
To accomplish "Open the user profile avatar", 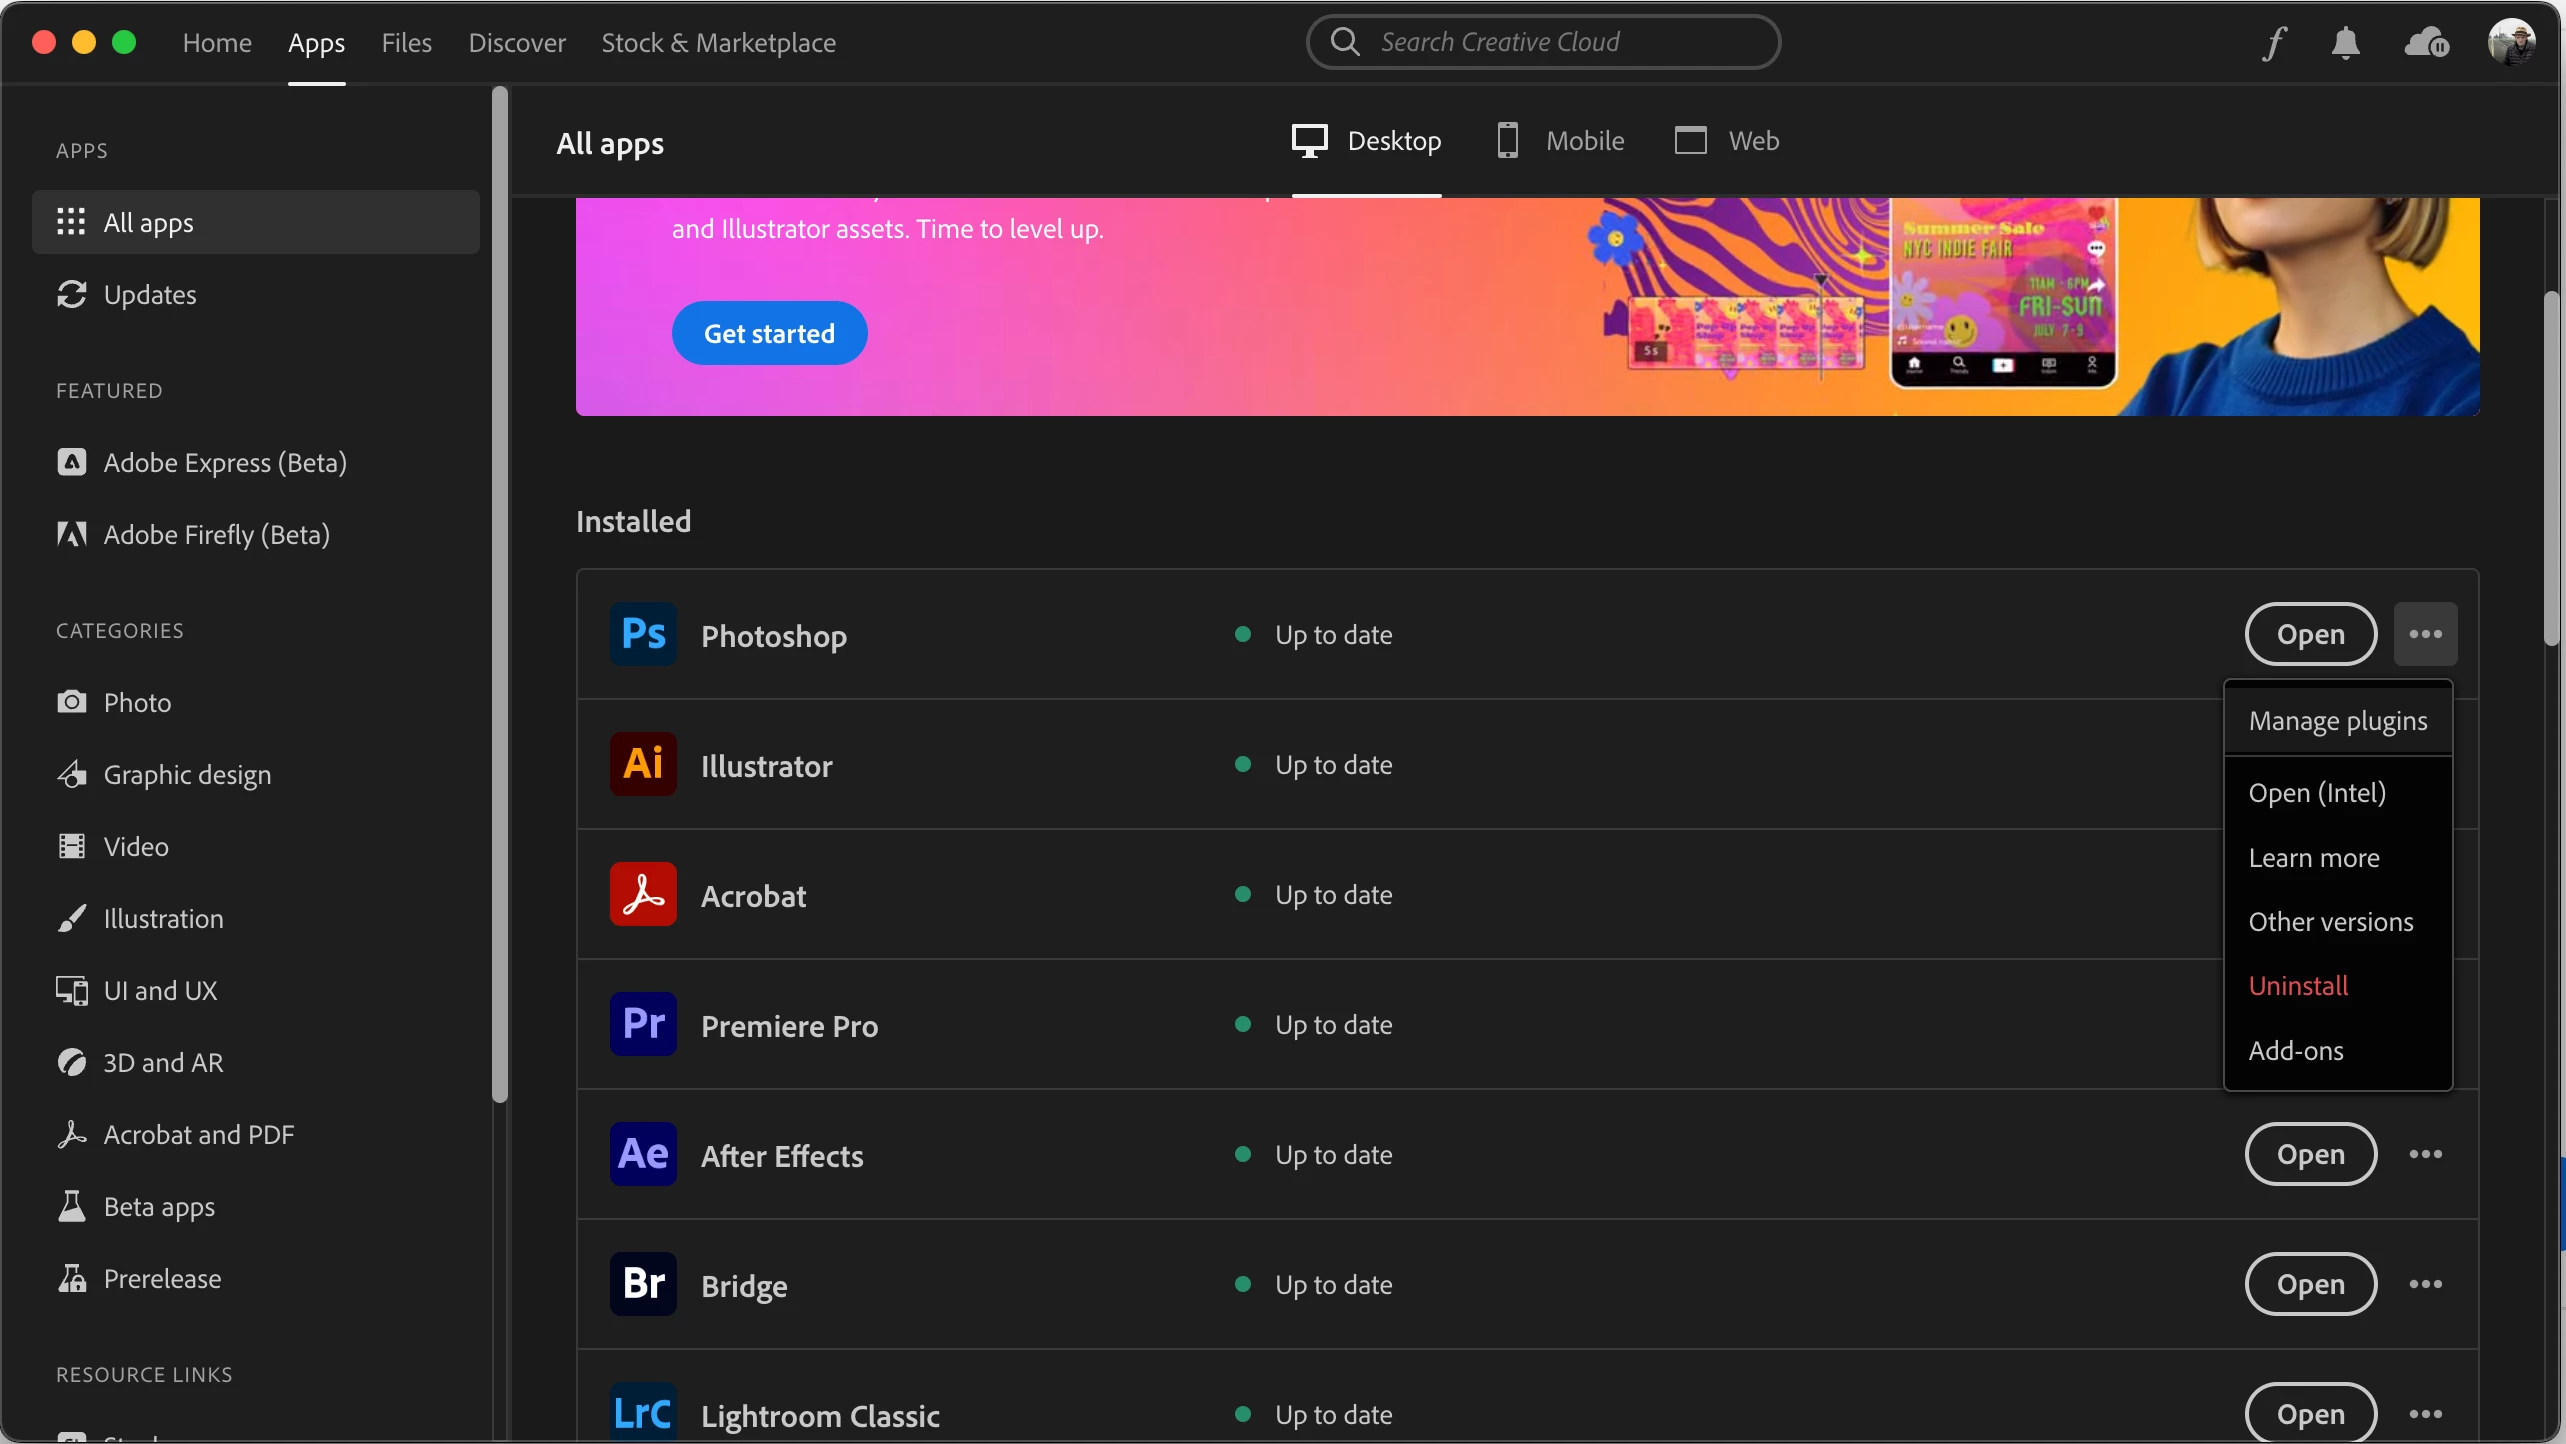I will [x=2511, y=43].
